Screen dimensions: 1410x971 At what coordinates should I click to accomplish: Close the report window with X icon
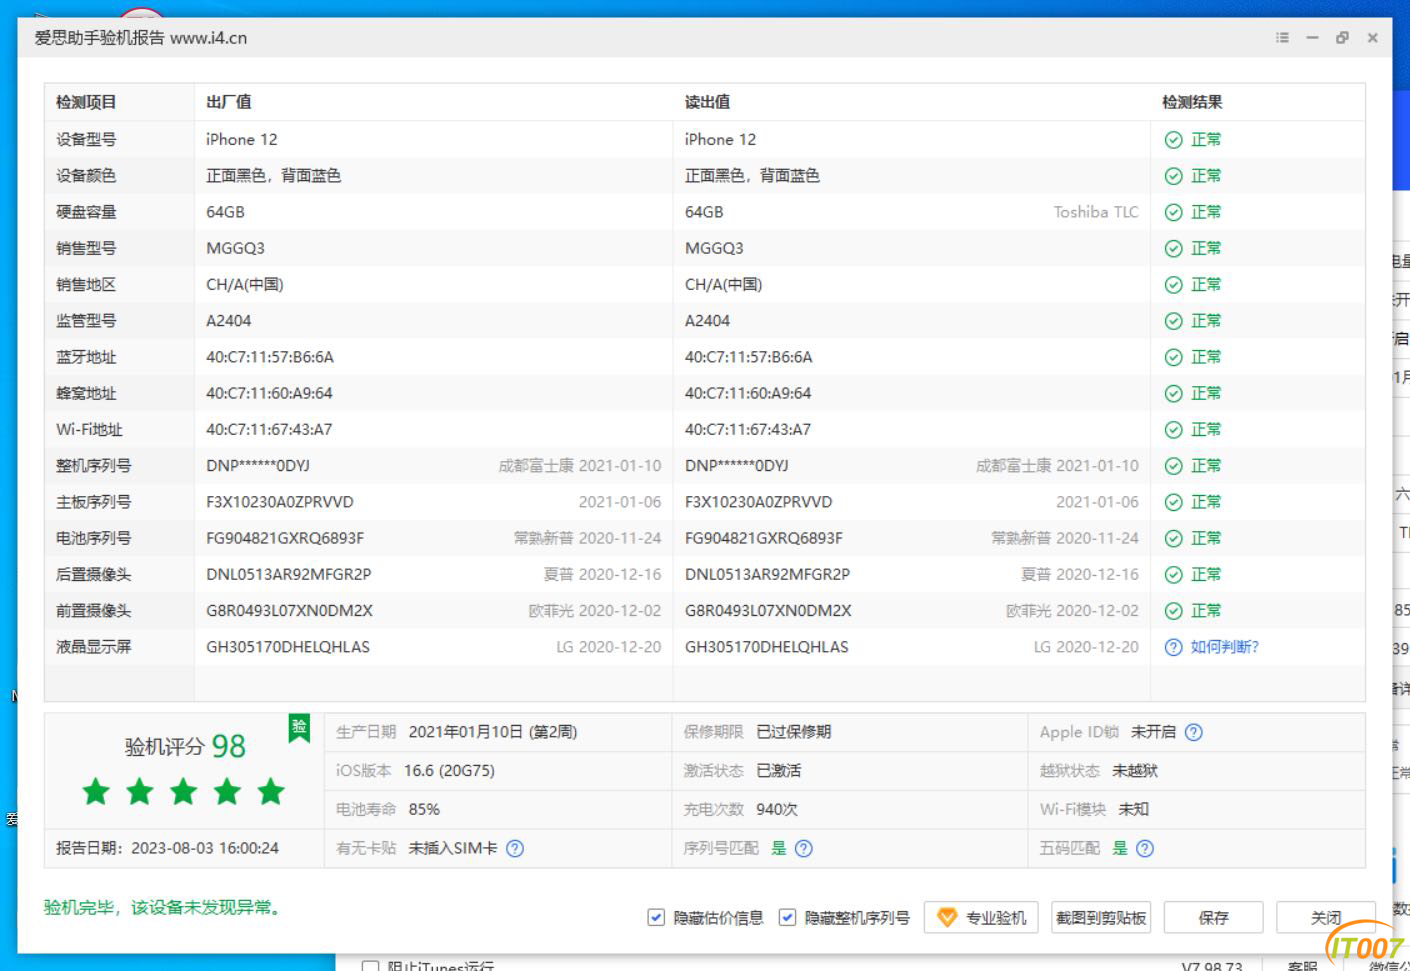[1373, 37]
